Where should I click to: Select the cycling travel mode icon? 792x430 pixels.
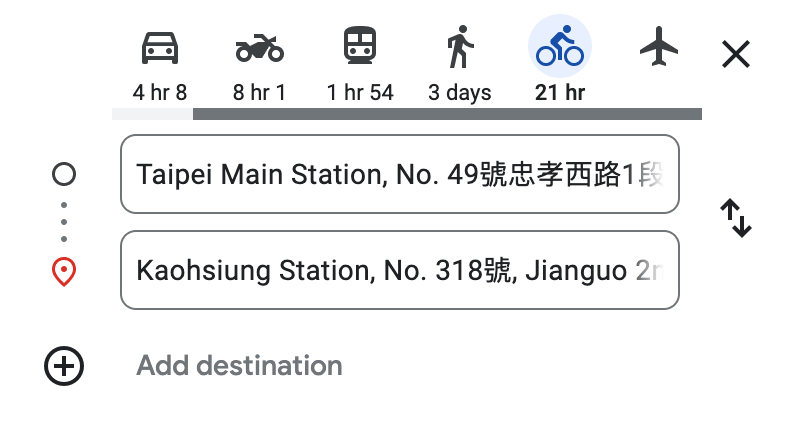[560, 46]
